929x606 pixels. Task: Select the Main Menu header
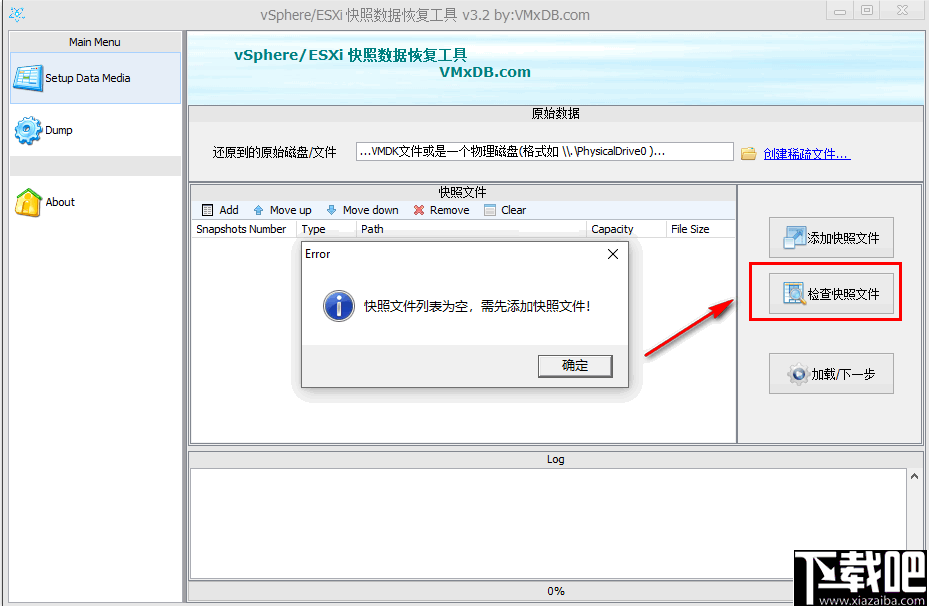point(94,42)
